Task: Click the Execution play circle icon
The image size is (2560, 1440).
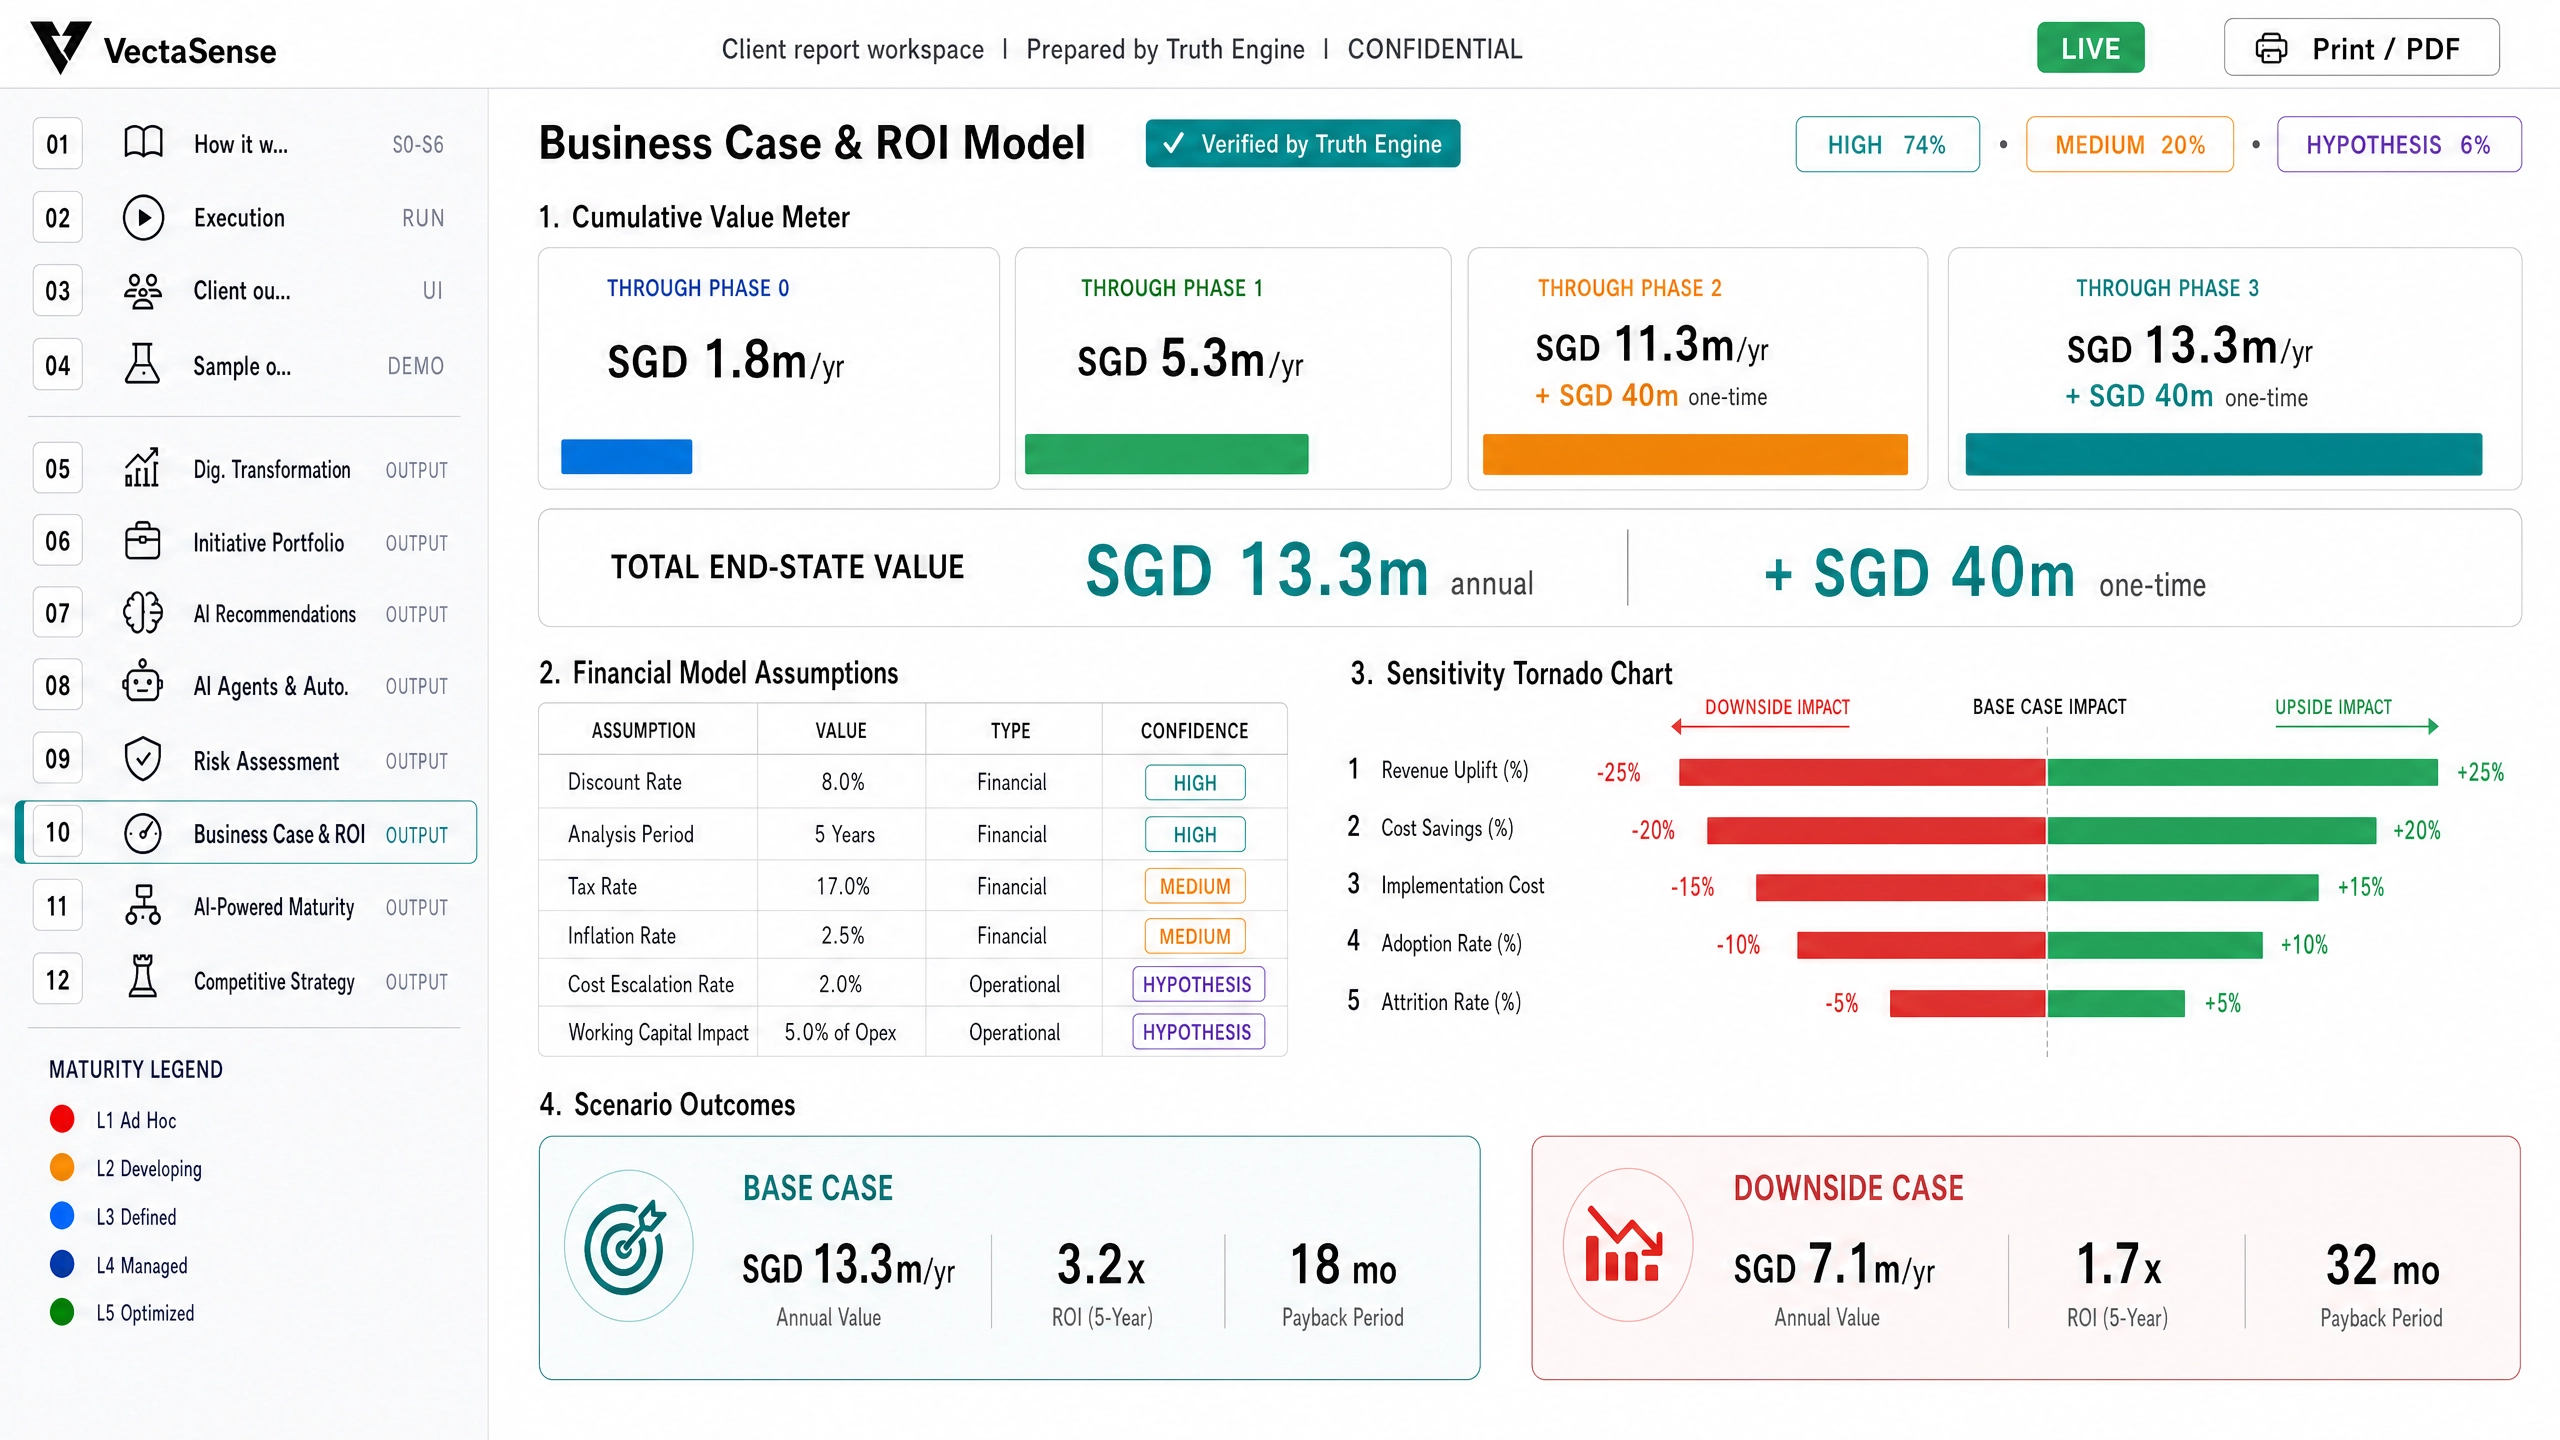Action: [143, 217]
